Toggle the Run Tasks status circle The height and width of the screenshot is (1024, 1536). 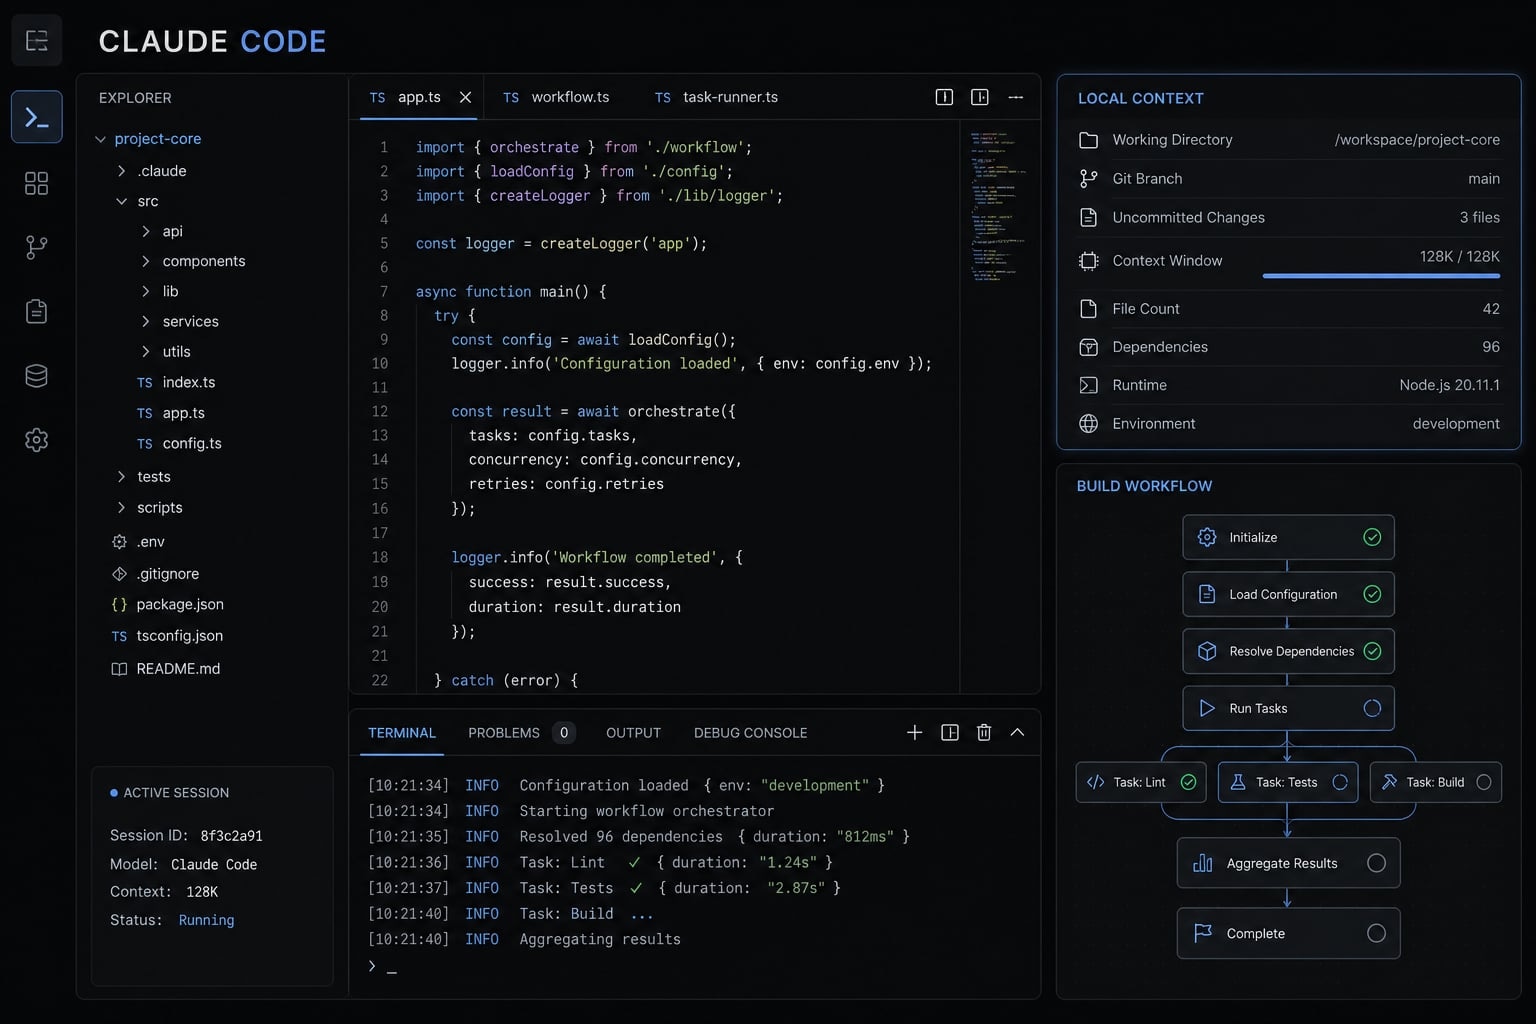pos(1372,708)
